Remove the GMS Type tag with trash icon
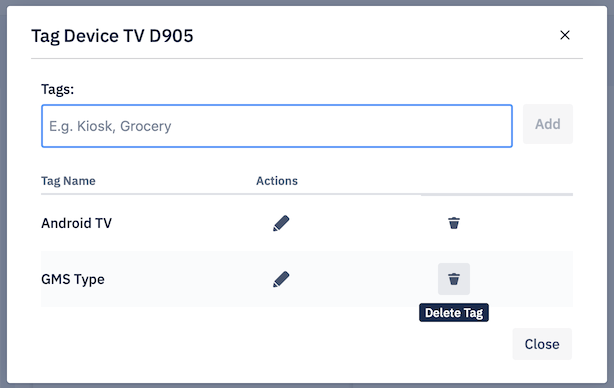614x388 pixels. (x=453, y=279)
